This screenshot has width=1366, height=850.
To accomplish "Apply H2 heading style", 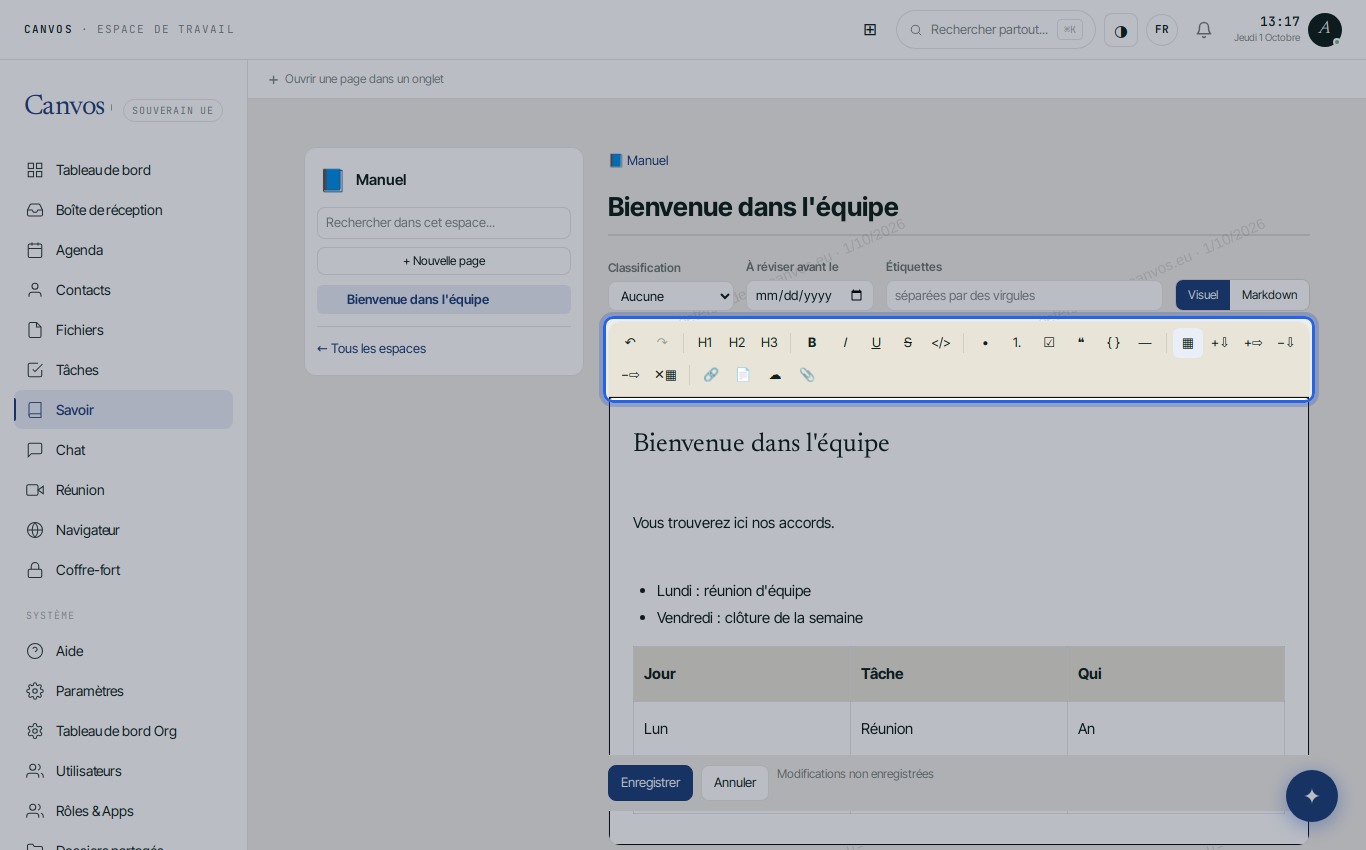I will (737, 343).
